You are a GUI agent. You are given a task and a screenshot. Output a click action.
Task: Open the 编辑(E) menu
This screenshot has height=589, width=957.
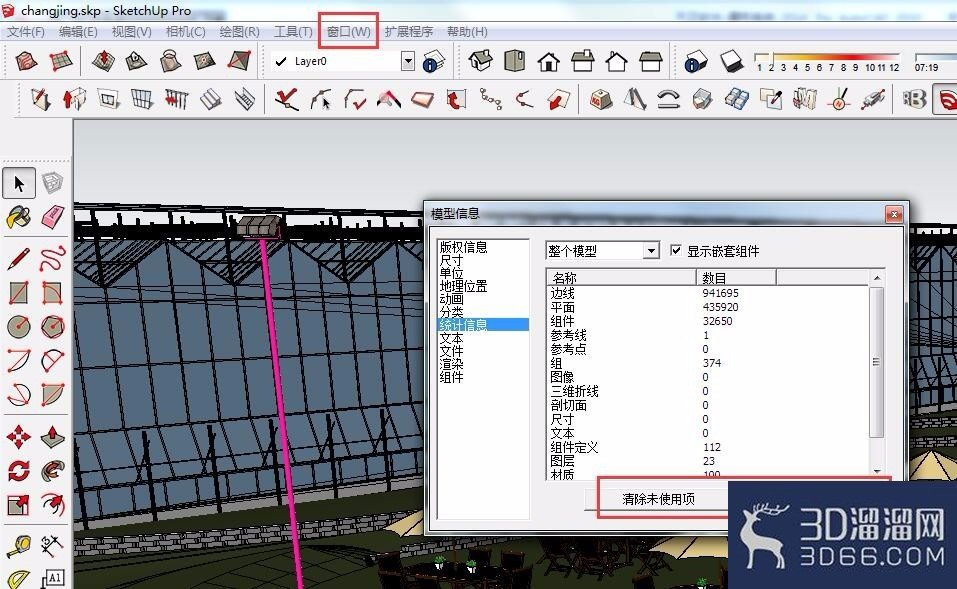[x=78, y=32]
